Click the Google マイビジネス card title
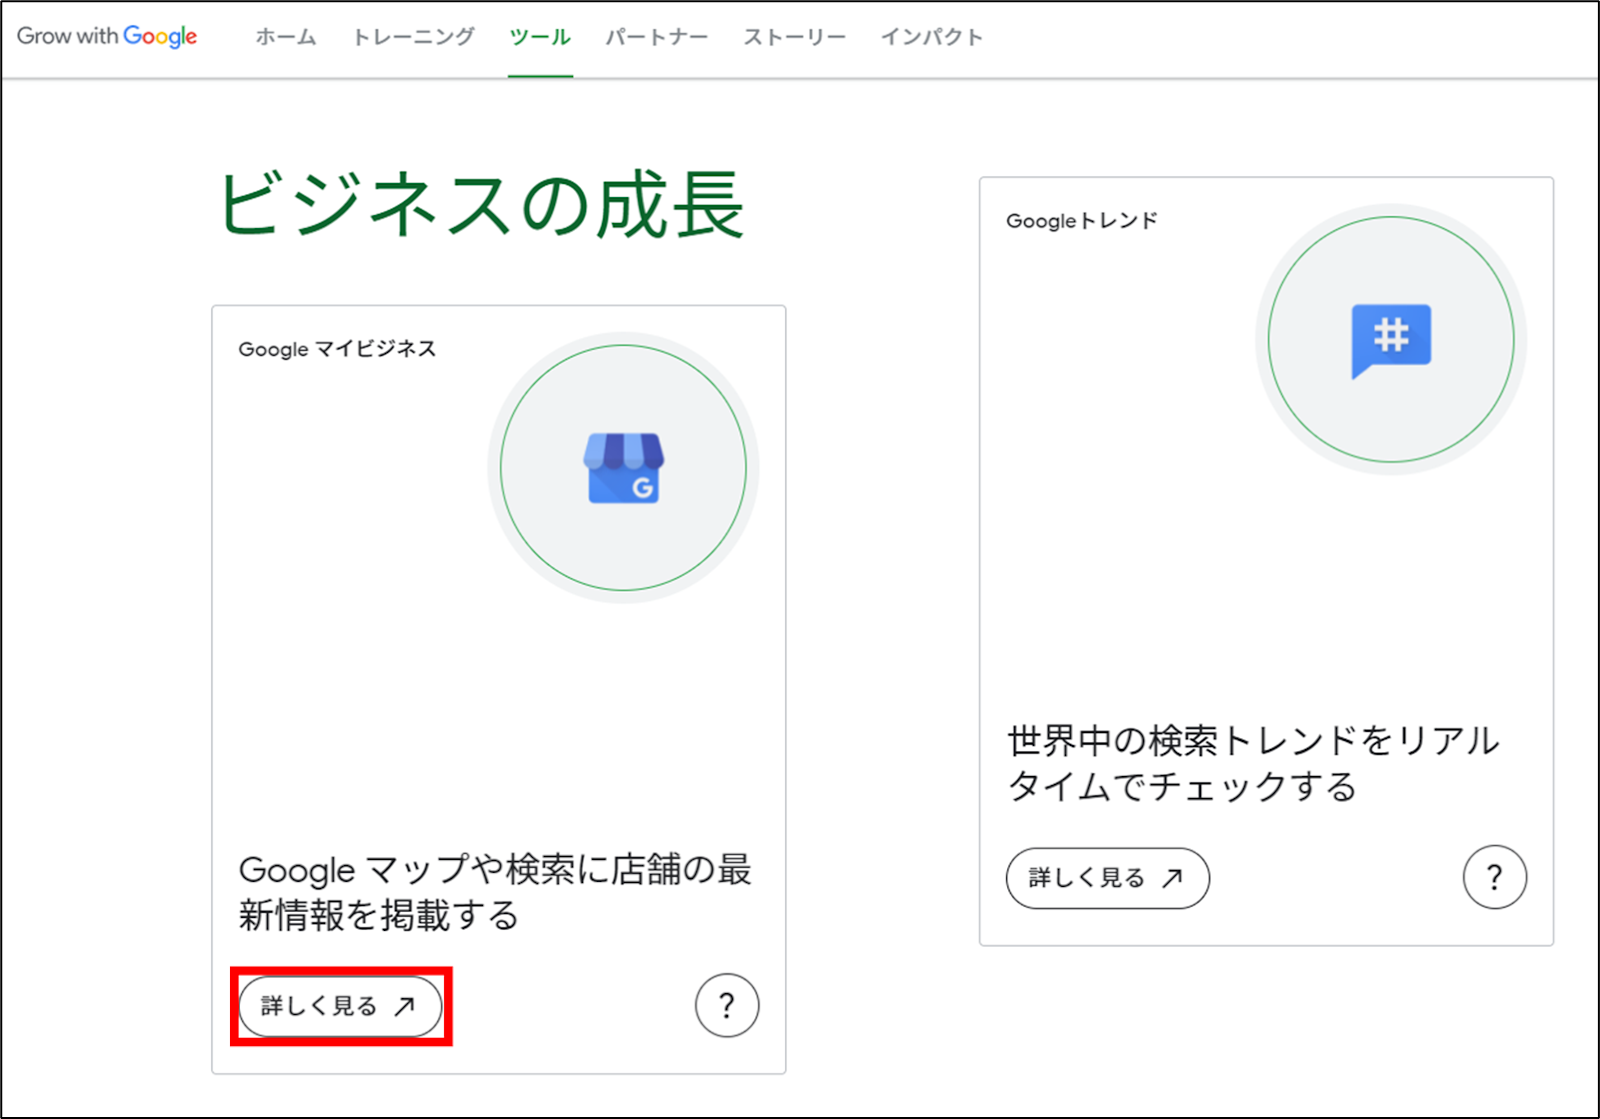The width and height of the screenshot is (1600, 1119). point(337,349)
